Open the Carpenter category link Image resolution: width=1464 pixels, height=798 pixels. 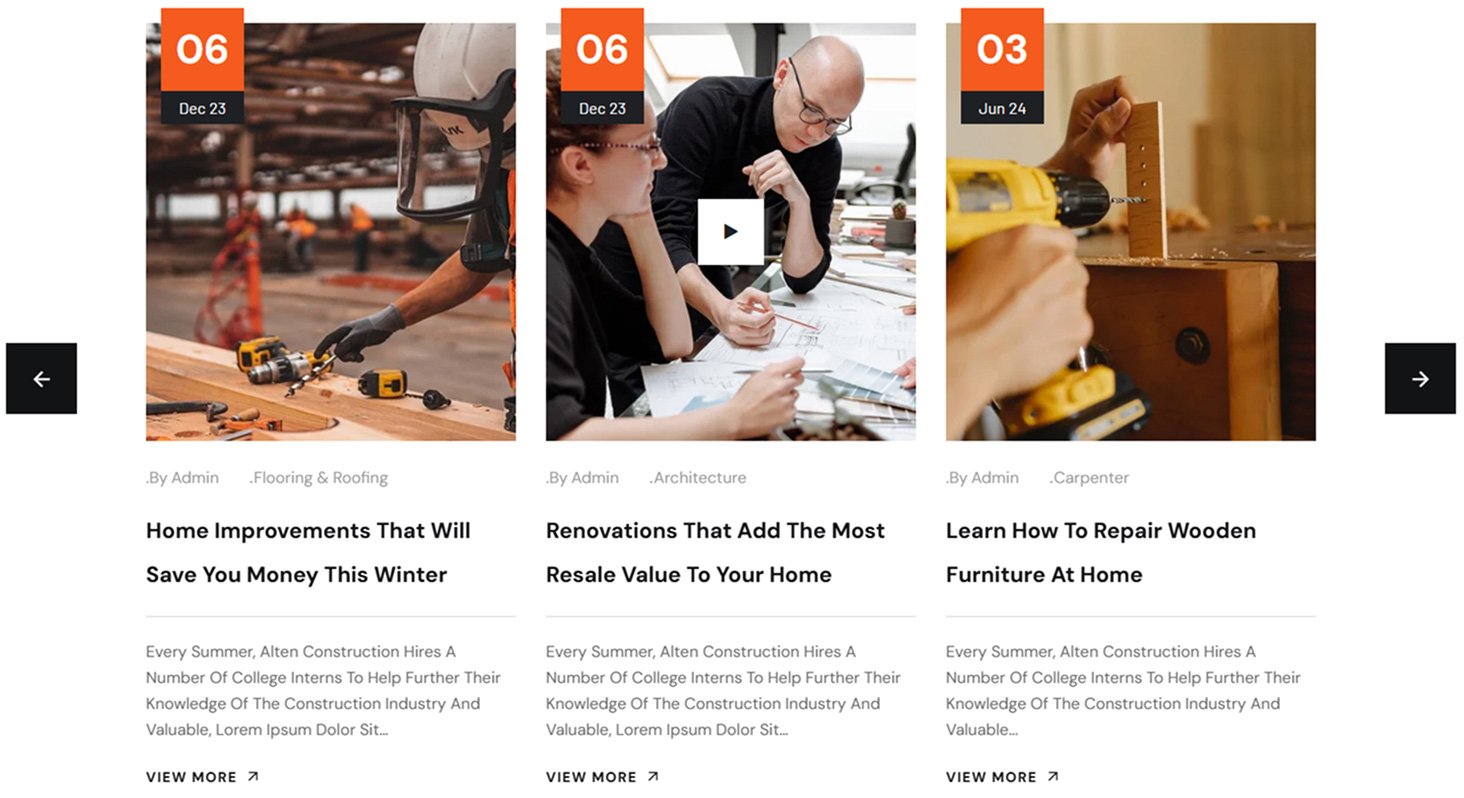[1089, 478]
